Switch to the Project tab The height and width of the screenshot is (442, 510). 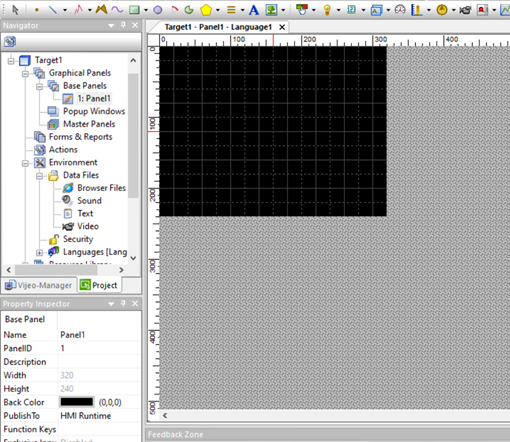coord(99,285)
